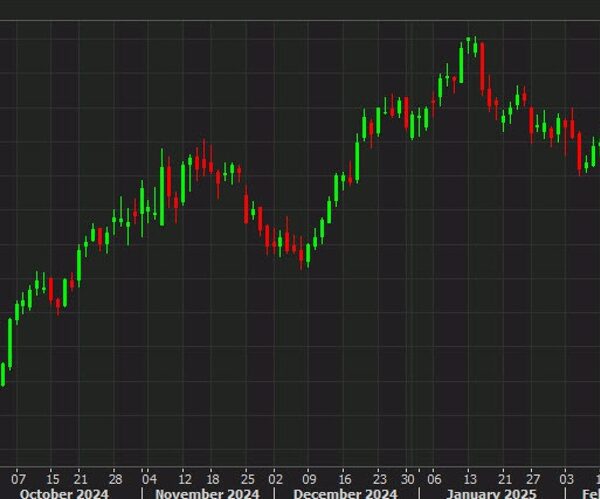
Task: Click the 23 date tick label
Action: click(379, 478)
